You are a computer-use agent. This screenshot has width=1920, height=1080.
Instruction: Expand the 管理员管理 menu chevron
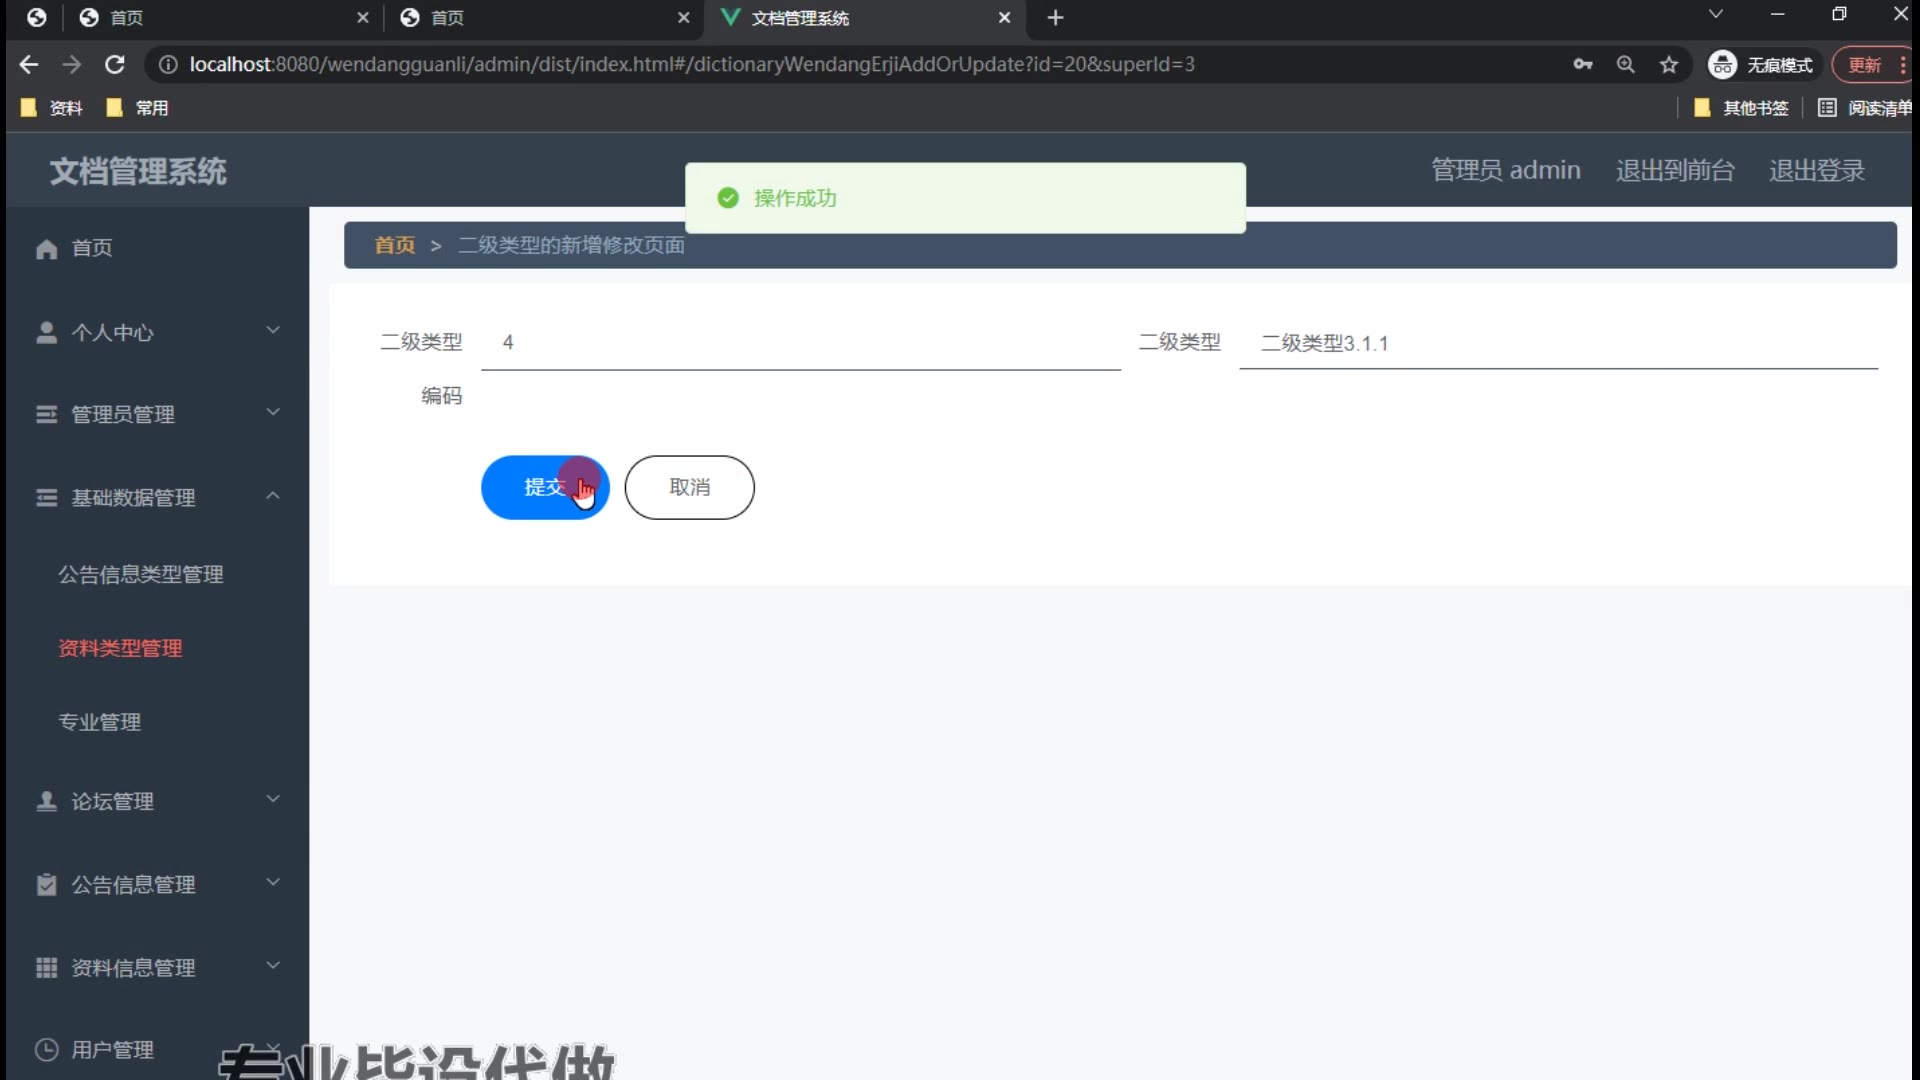click(x=273, y=412)
